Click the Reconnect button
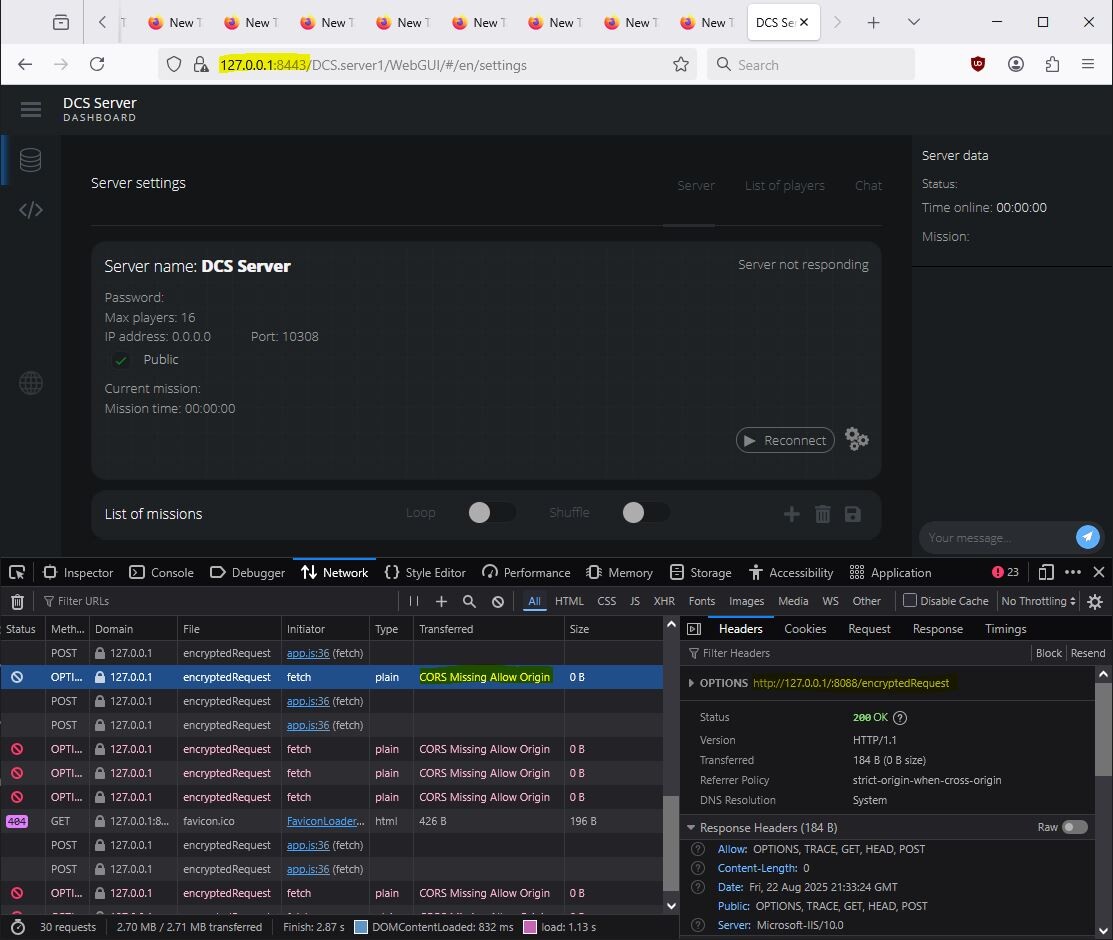Image resolution: width=1113 pixels, height=940 pixels. coord(785,440)
